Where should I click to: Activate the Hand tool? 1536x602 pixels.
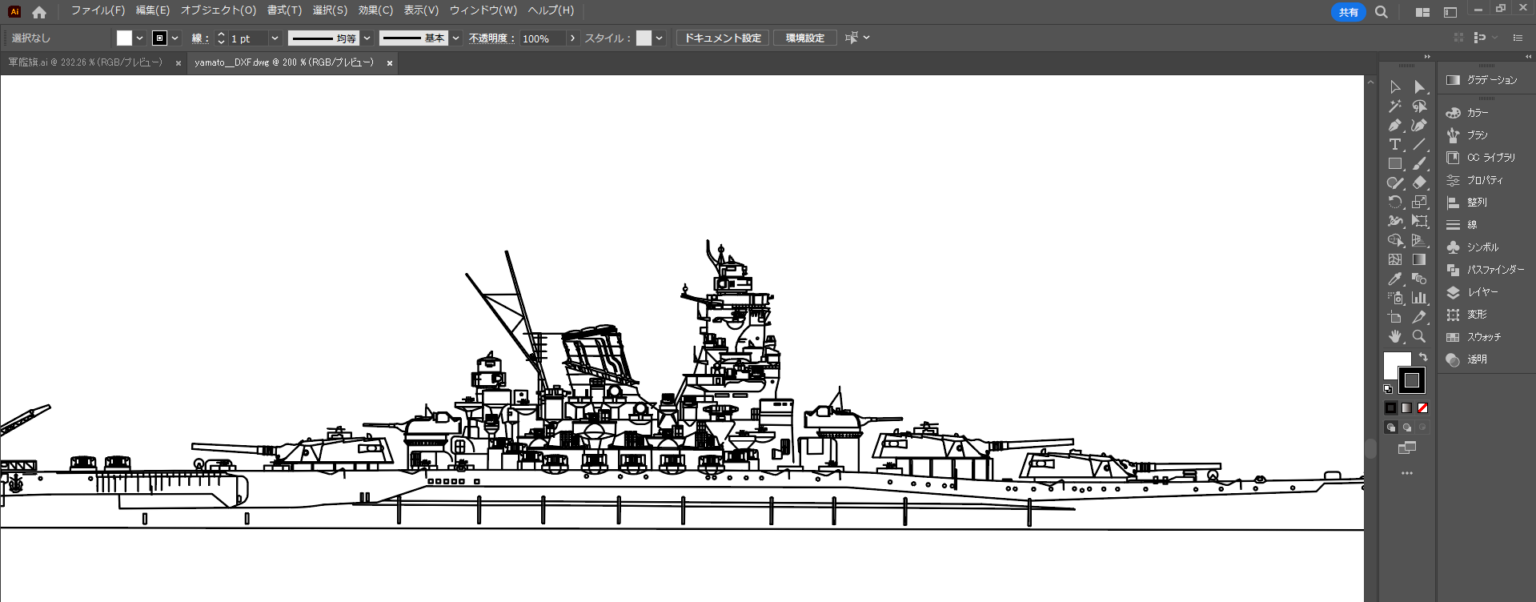click(1395, 336)
